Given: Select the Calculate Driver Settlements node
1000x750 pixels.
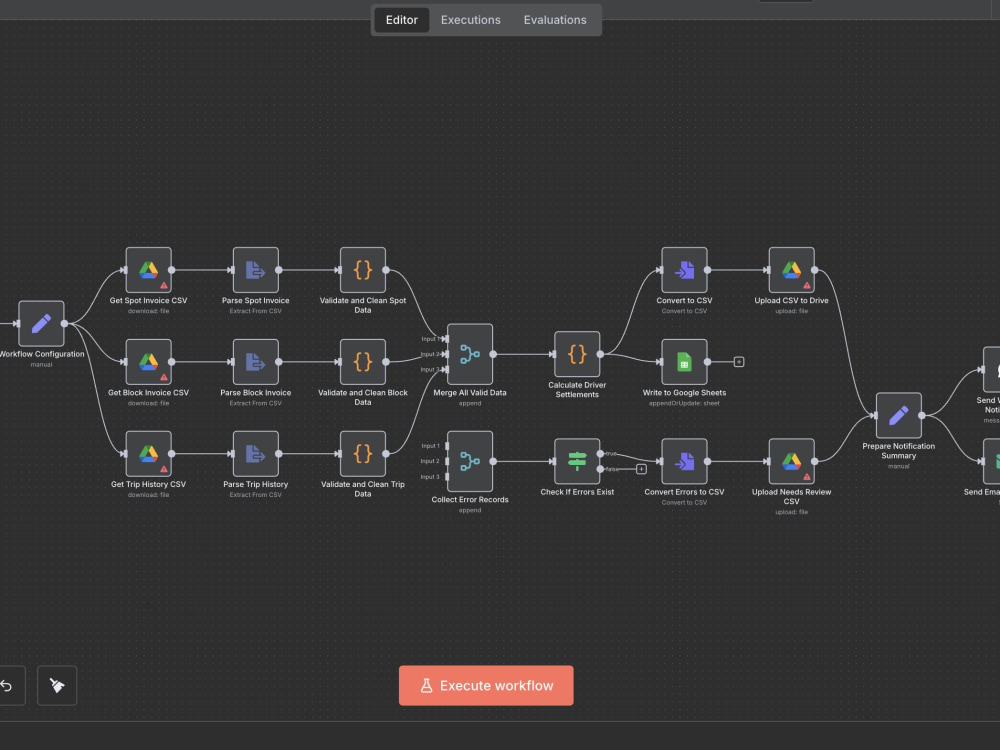Looking at the screenshot, I should click(577, 354).
